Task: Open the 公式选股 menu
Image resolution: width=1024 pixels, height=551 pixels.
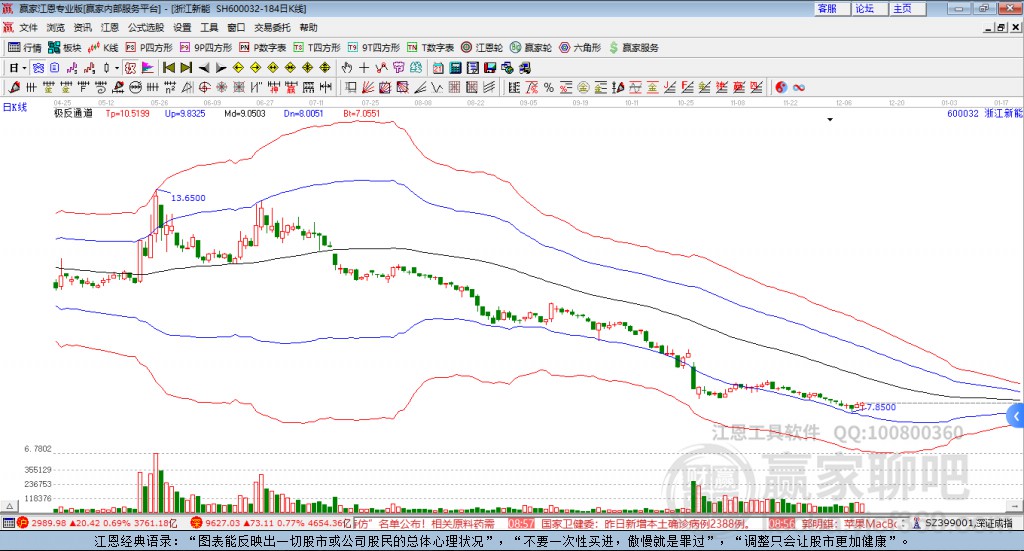Action: [146, 27]
